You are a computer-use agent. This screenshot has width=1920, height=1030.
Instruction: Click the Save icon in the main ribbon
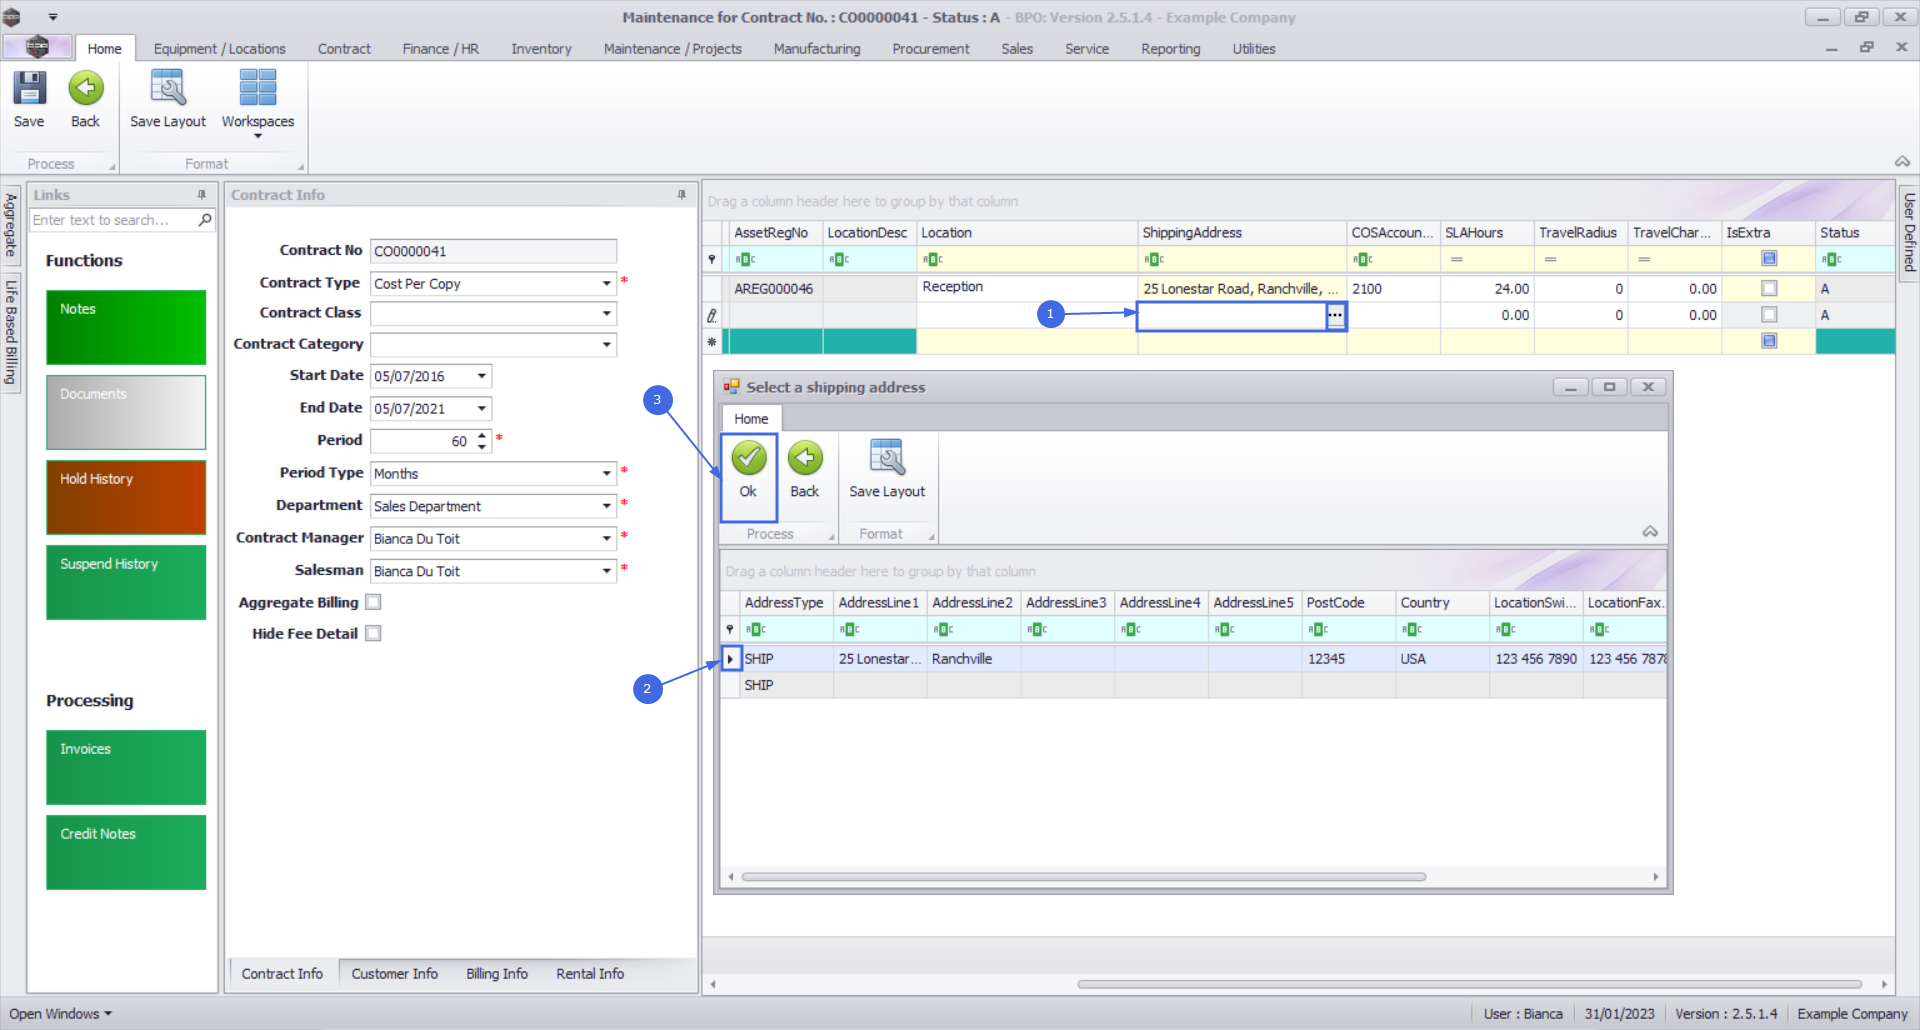coord(29,99)
